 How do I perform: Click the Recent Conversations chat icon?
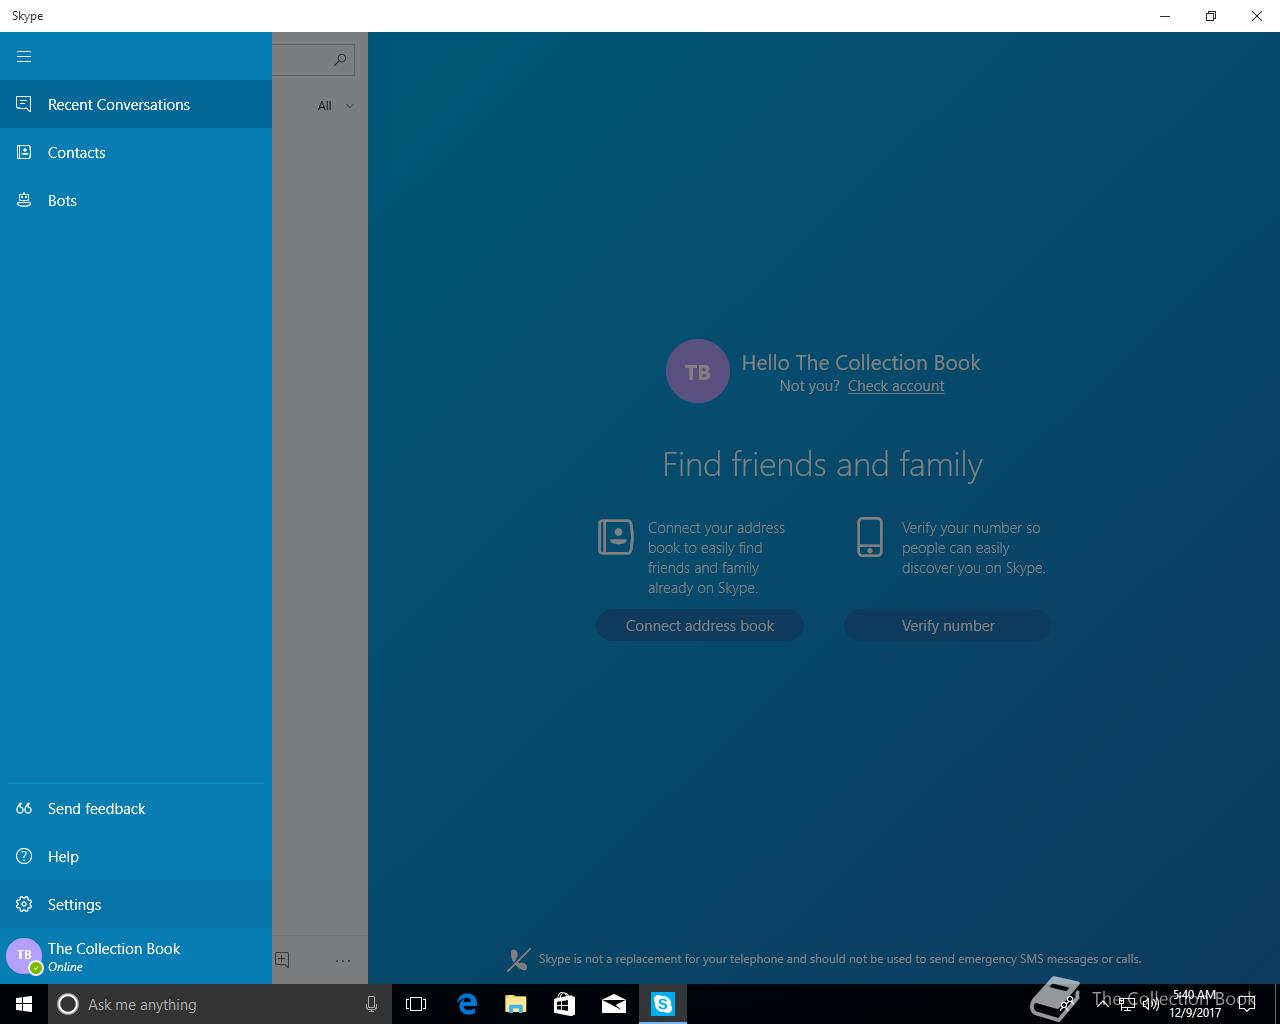click(24, 104)
